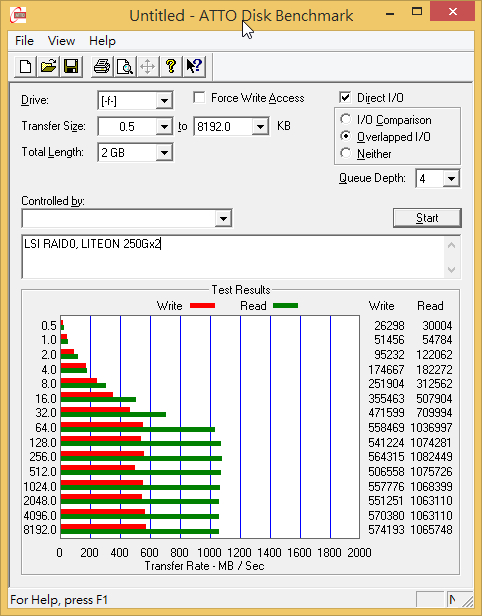
Task: Print results using the printer icon
Action: (102, 66)
